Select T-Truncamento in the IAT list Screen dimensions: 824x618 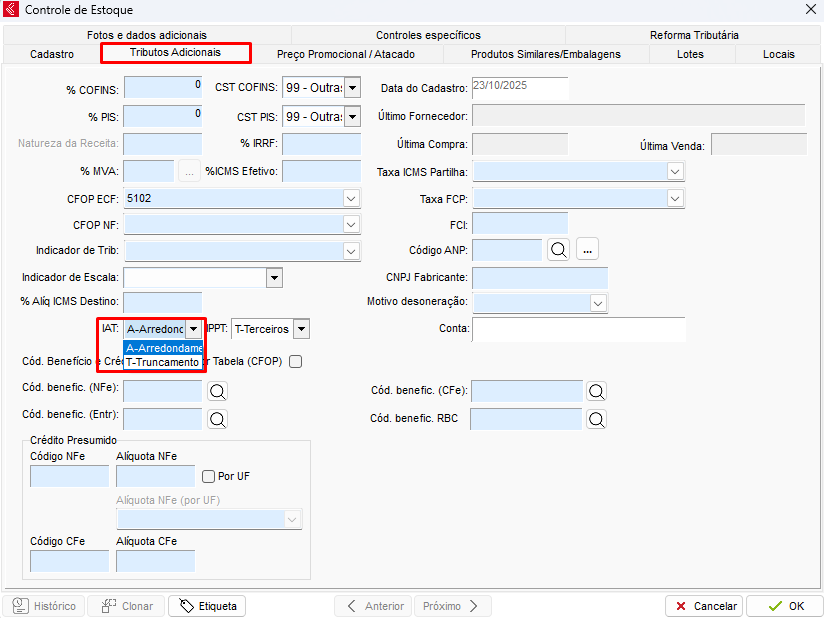coord(163,362)
